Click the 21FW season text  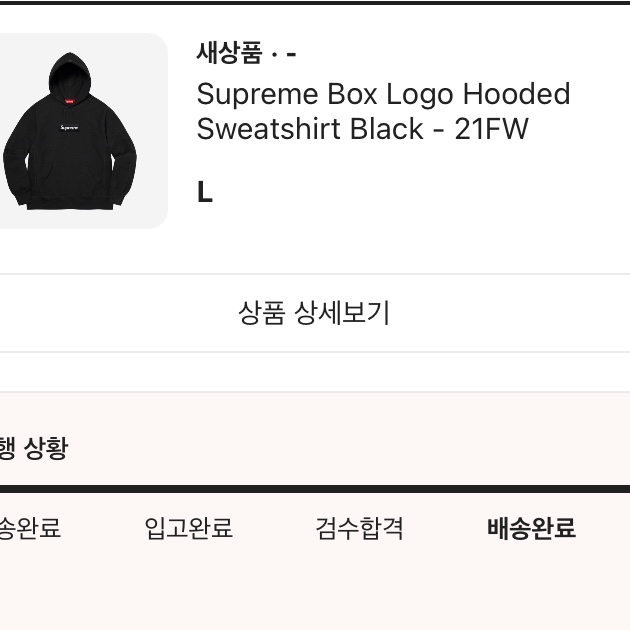coord(491,129)
